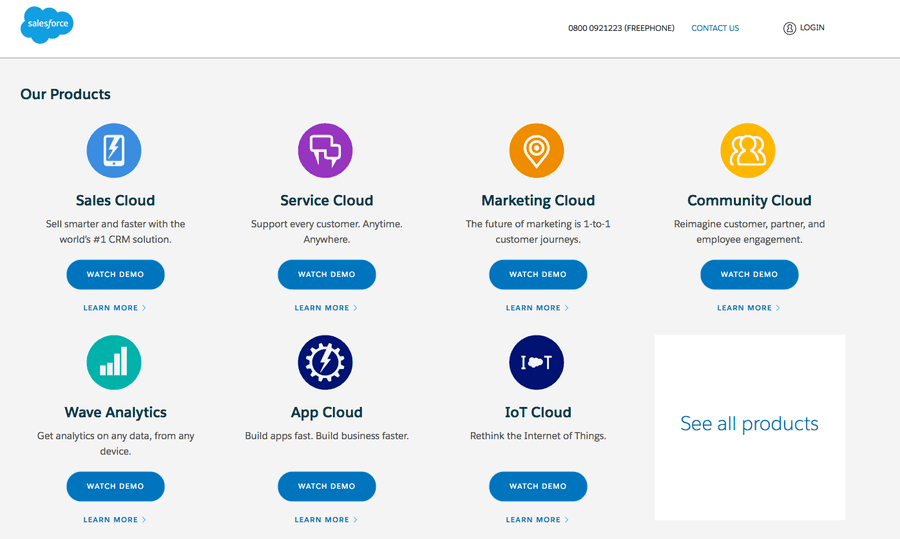Click the Service Cloud heading
Screen dimensions: 900x539
coord(327,200)
